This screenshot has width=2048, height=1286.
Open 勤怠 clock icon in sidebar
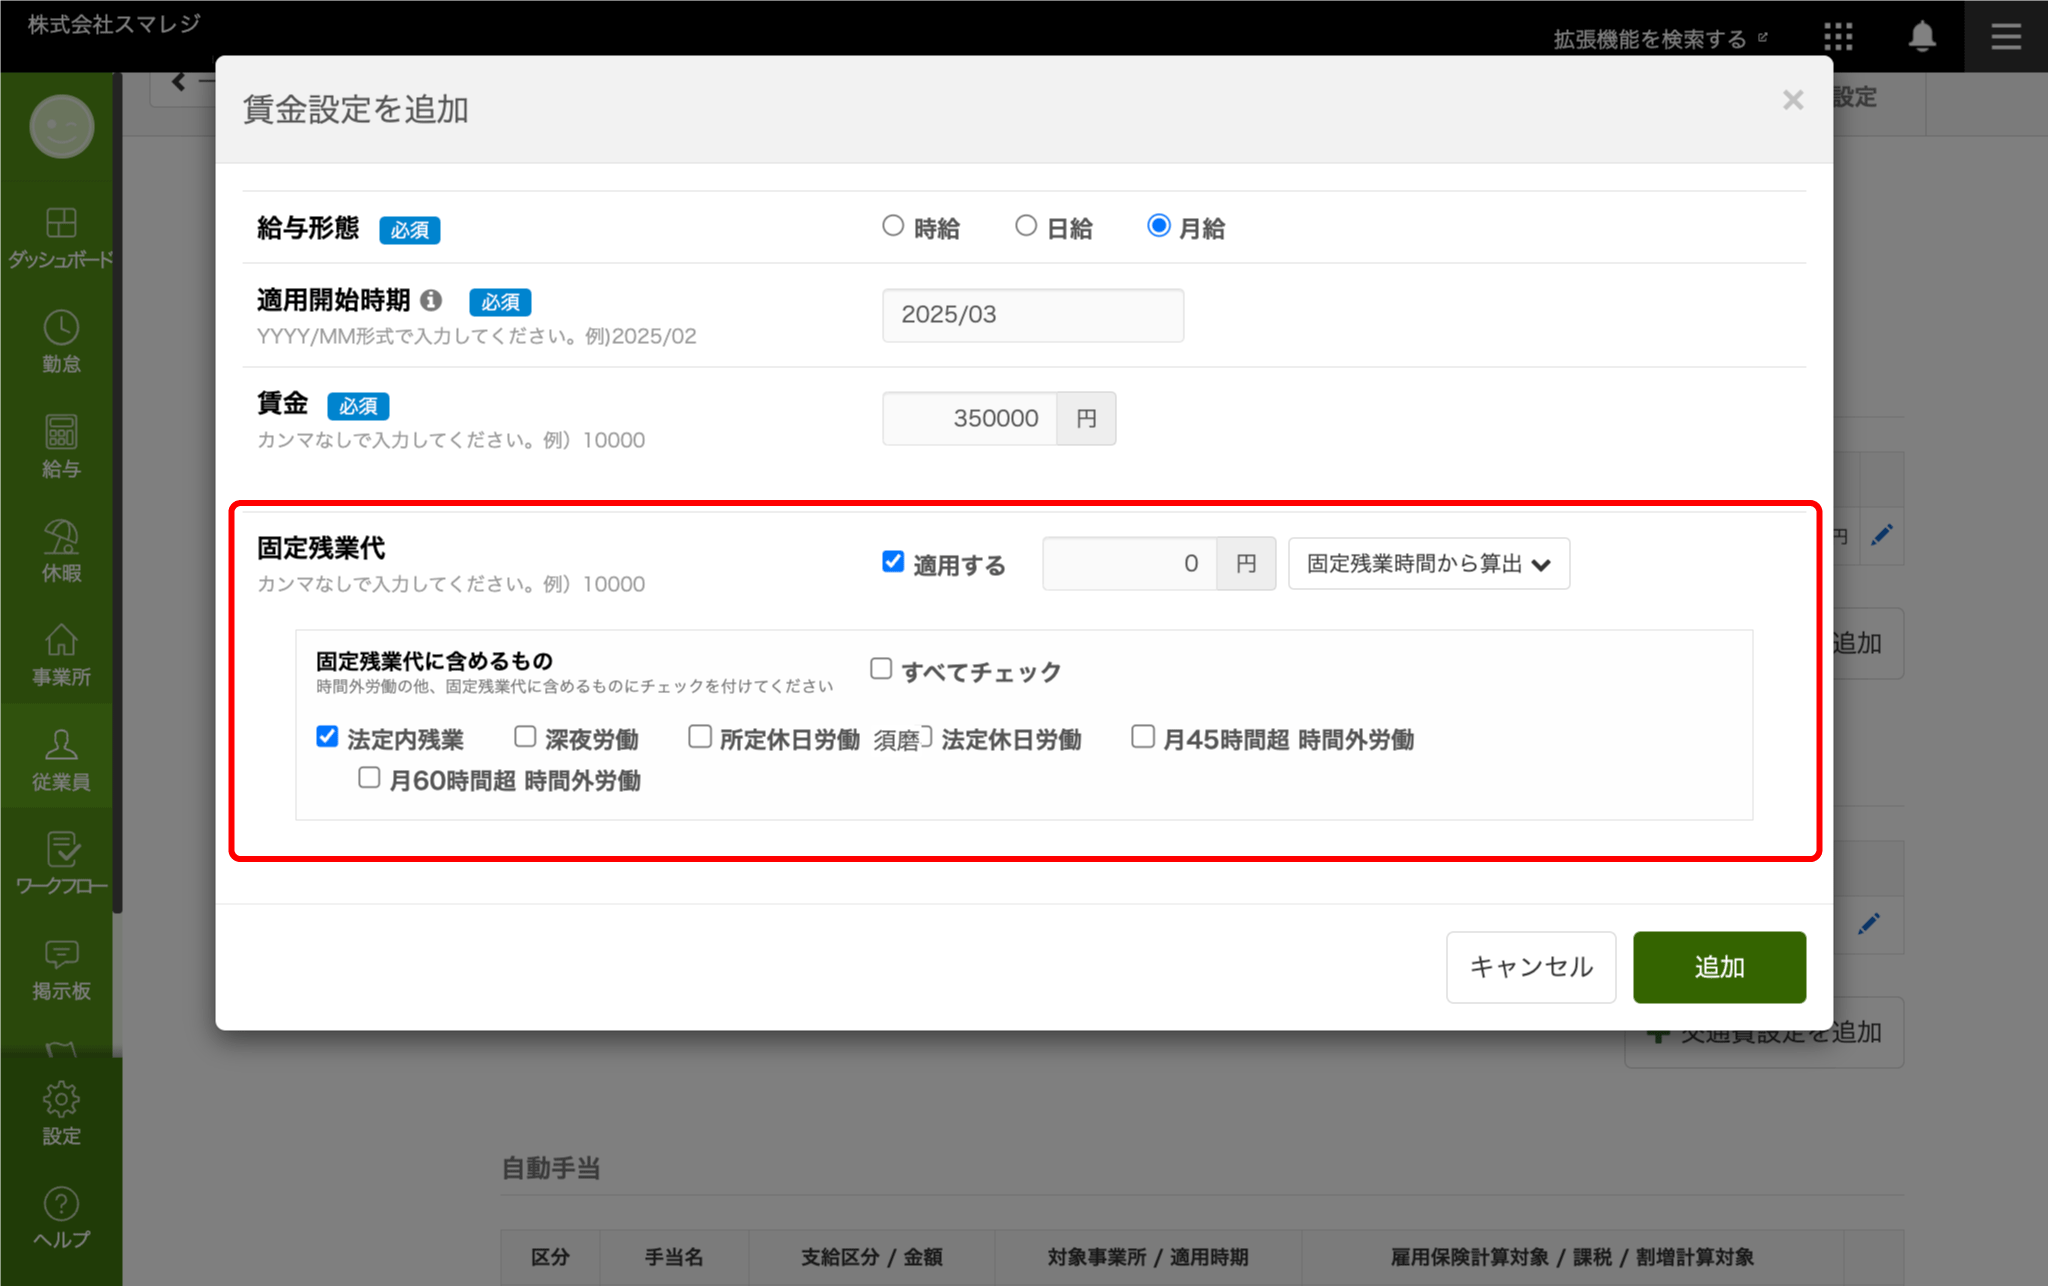click(61, 329)
